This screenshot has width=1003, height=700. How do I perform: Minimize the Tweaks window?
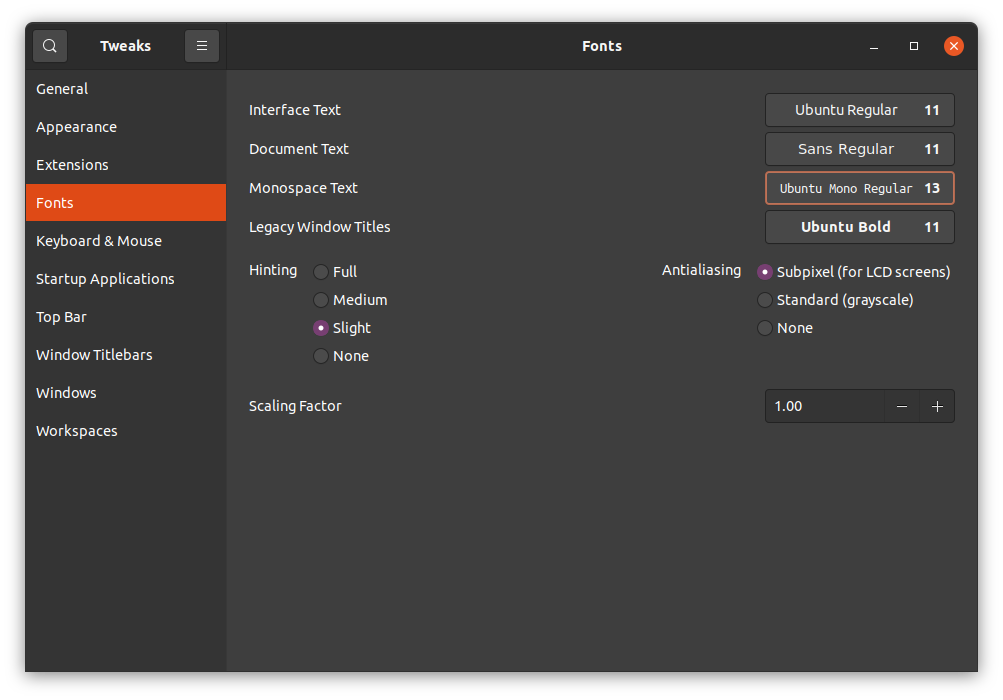coord(874,46)
